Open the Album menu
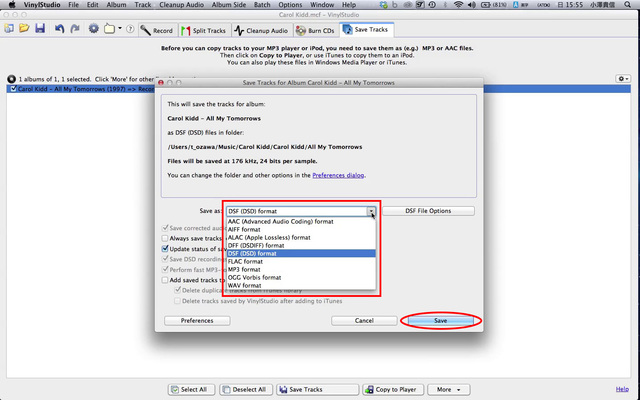Screen dimensions: 640x400 tap(116, 5)
